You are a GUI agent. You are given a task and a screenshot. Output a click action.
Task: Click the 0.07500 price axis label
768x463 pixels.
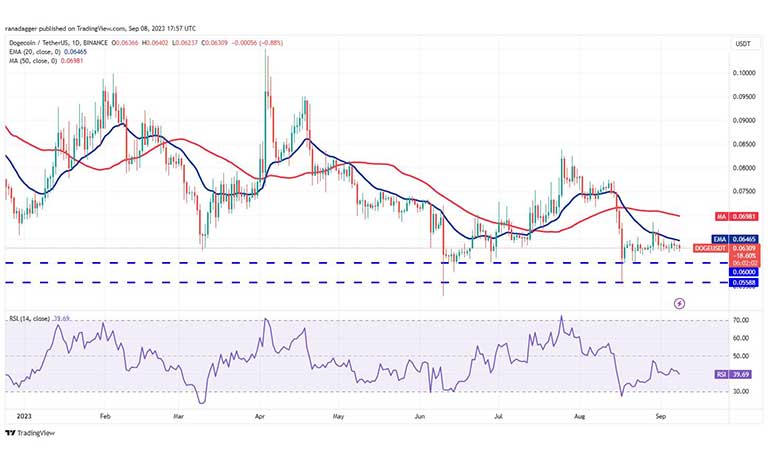tap(744, 192)
